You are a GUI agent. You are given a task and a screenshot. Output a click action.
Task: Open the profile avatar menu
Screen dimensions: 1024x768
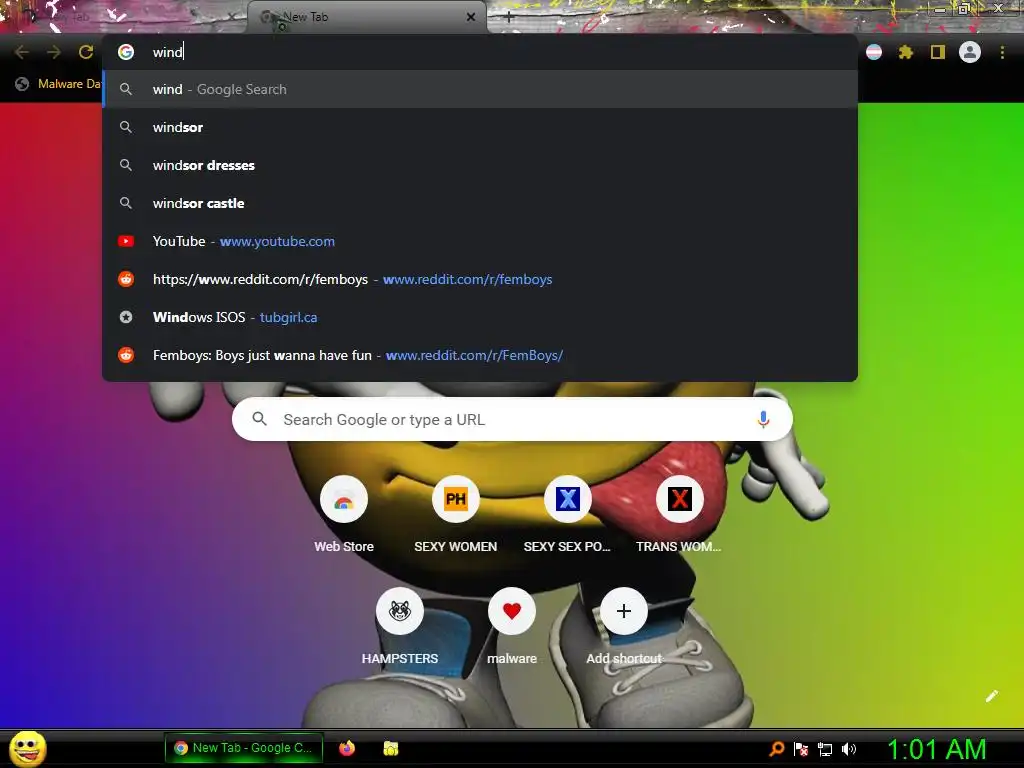coord(970,52)
